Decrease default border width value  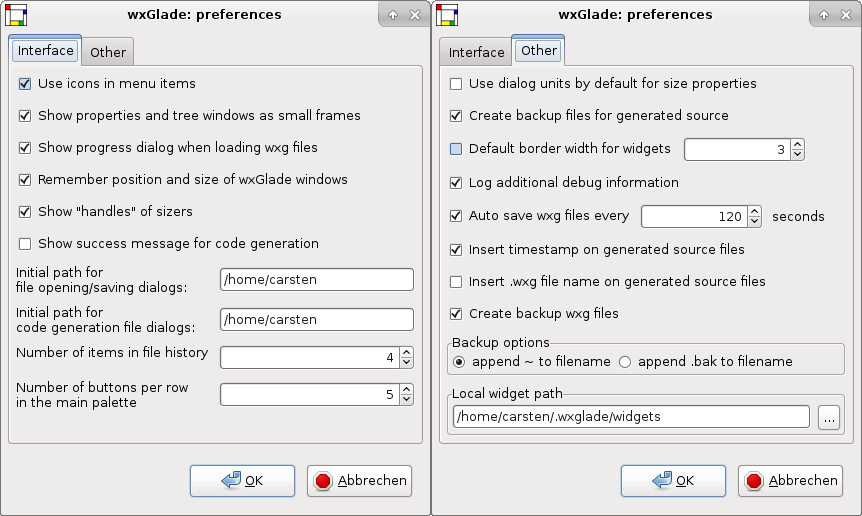[798, 154]
